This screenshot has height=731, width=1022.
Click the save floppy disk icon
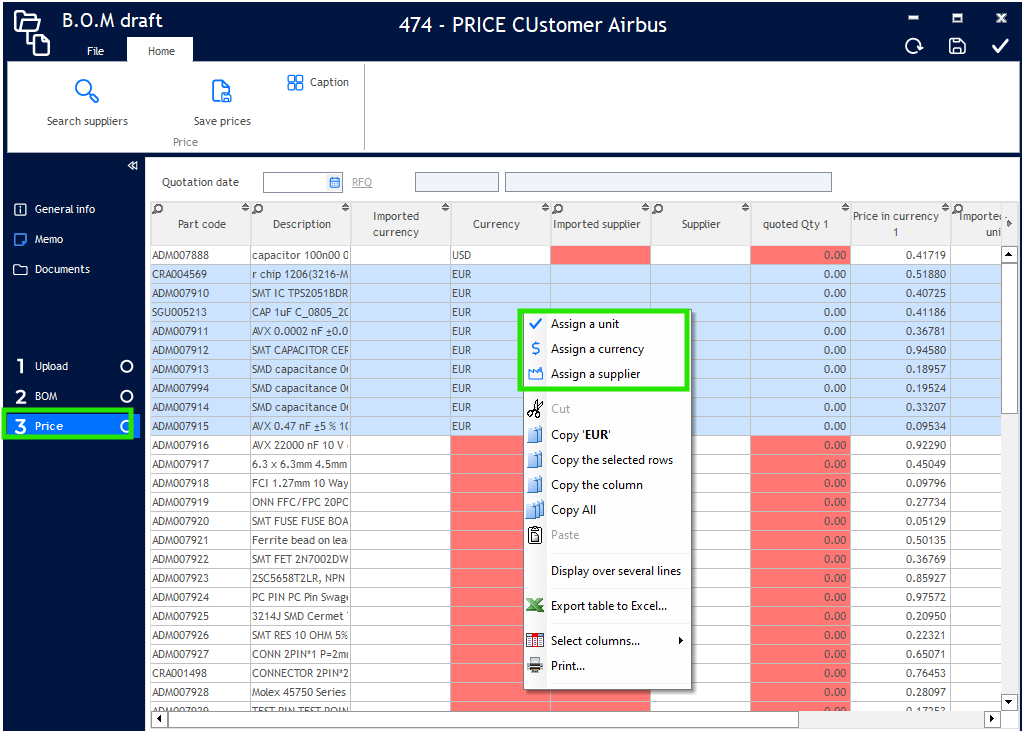[957, 46]
